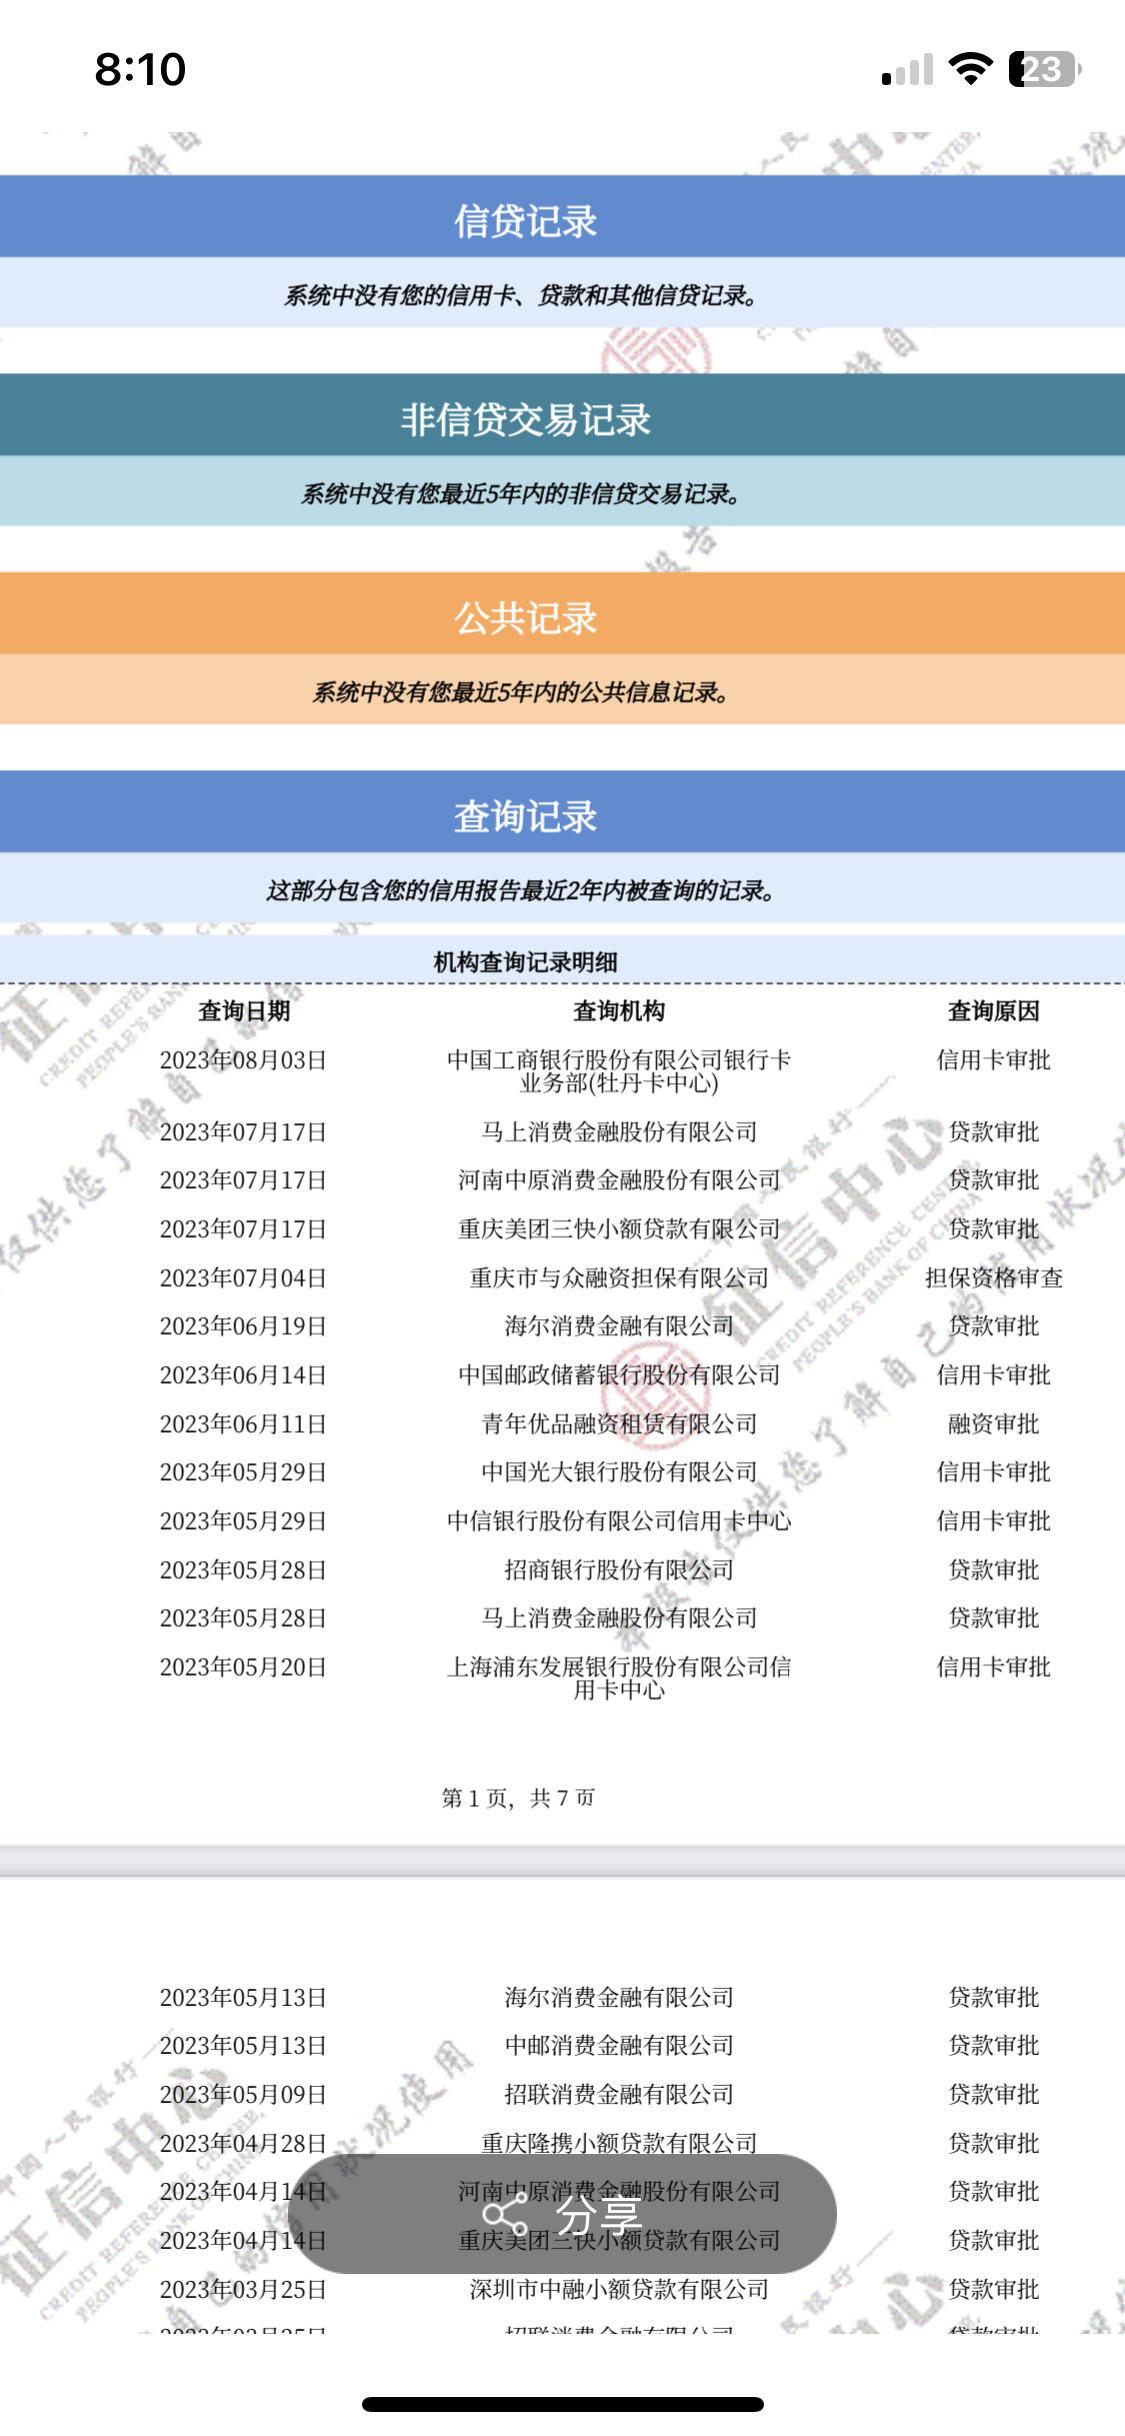The width and height of the screenshot is (1125, 2436).
Task: Click 中国邮政储蓄银行股份有限公司 institution name
Action: [619, 1375]
